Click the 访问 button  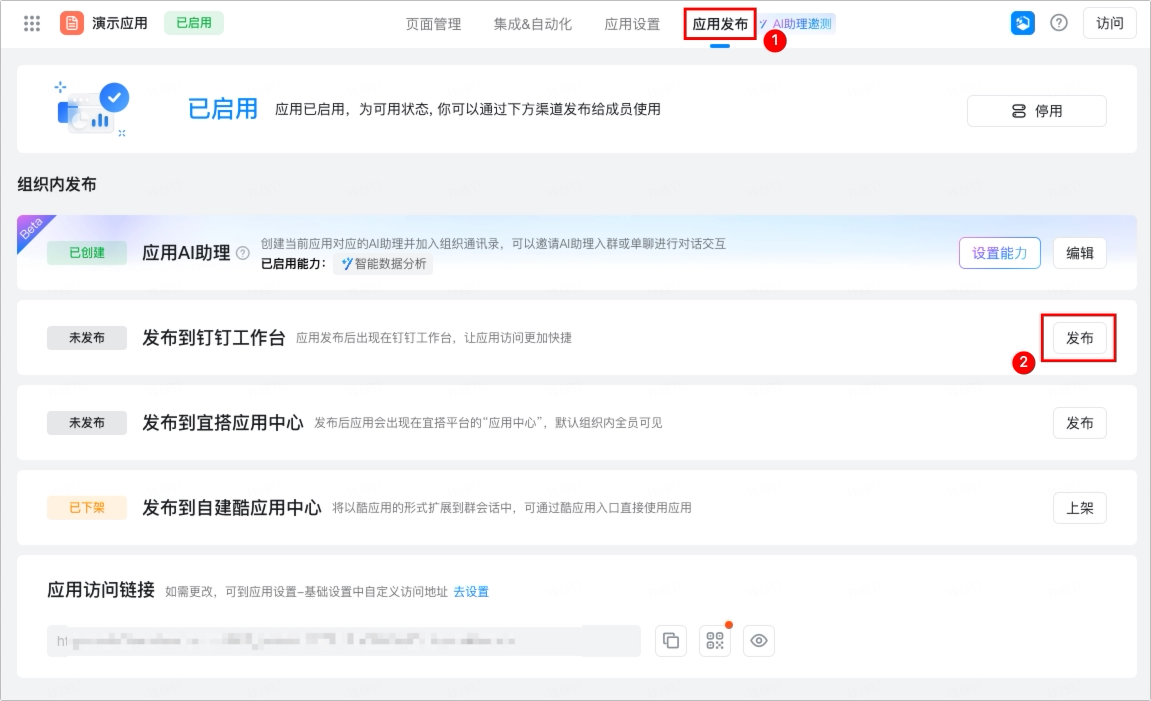[x=1109, y=23]
